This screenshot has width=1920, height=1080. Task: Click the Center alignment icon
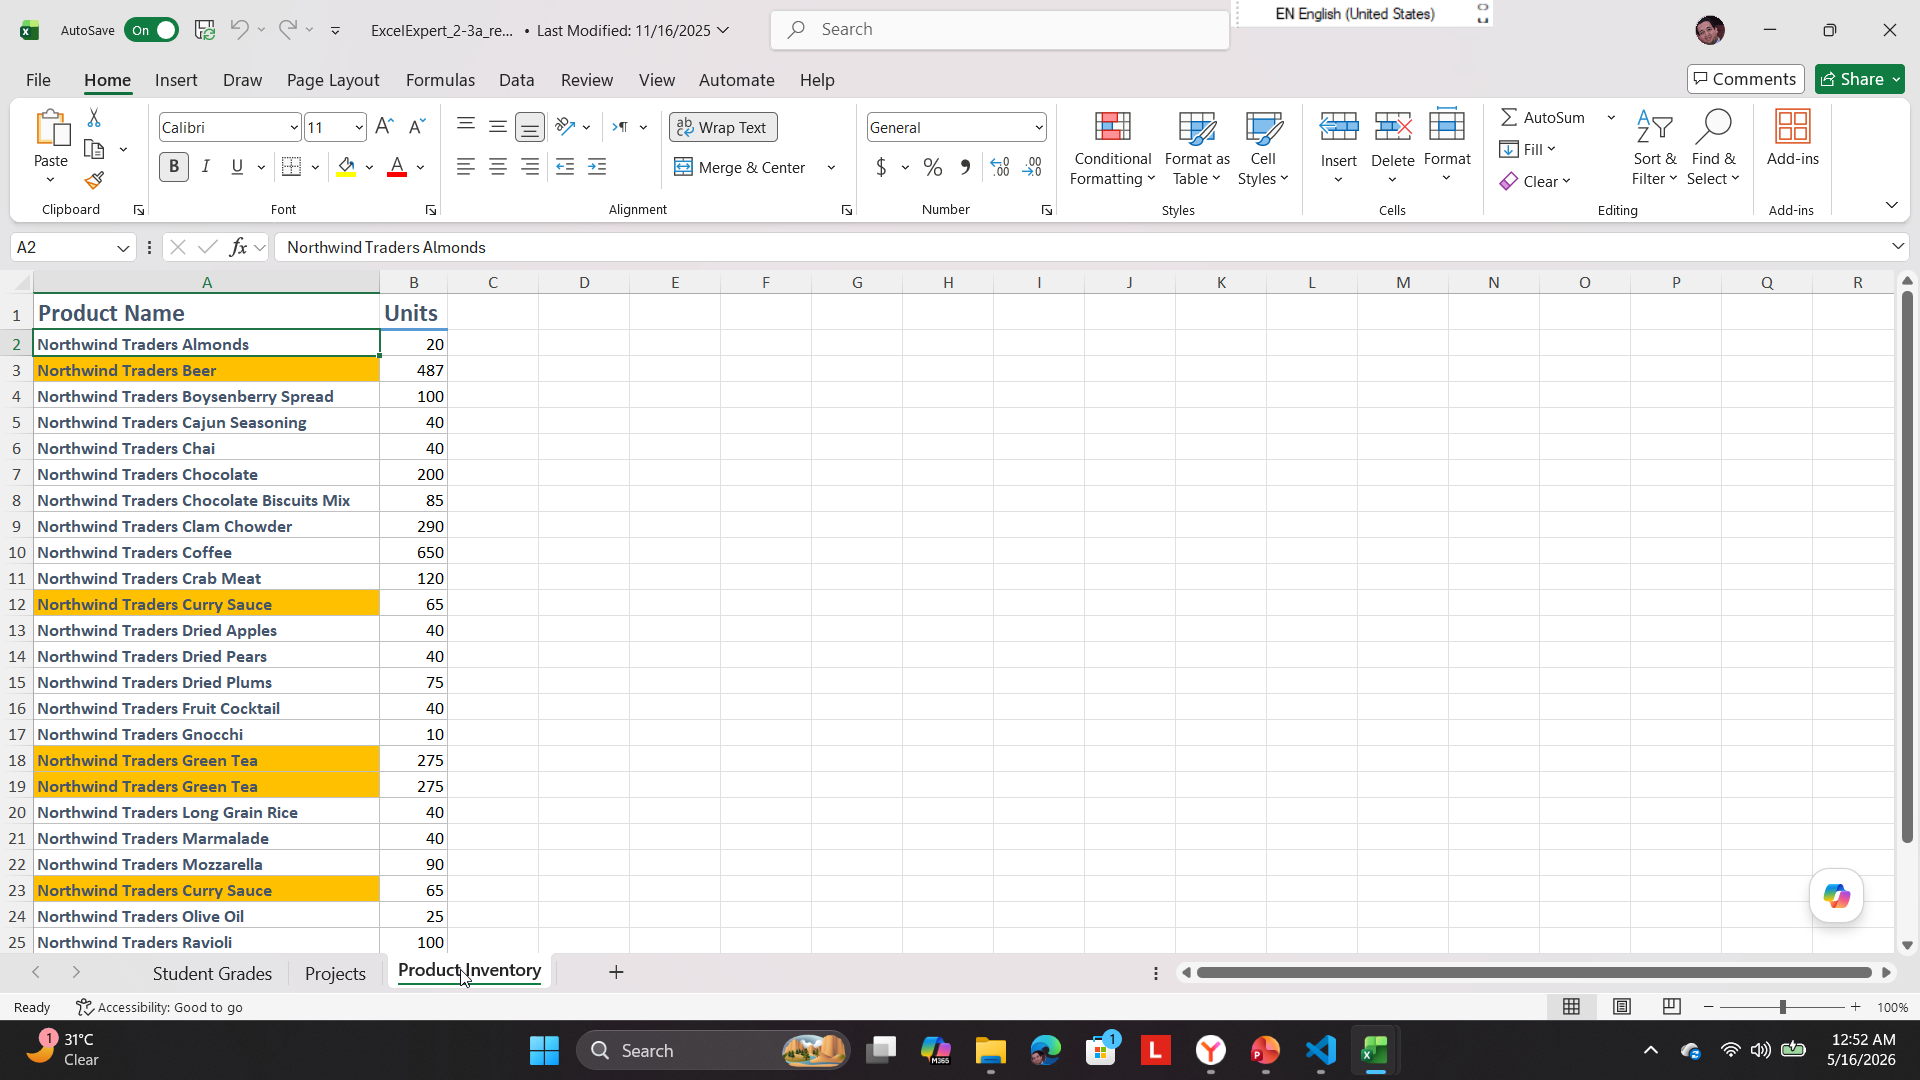[498, 167]
